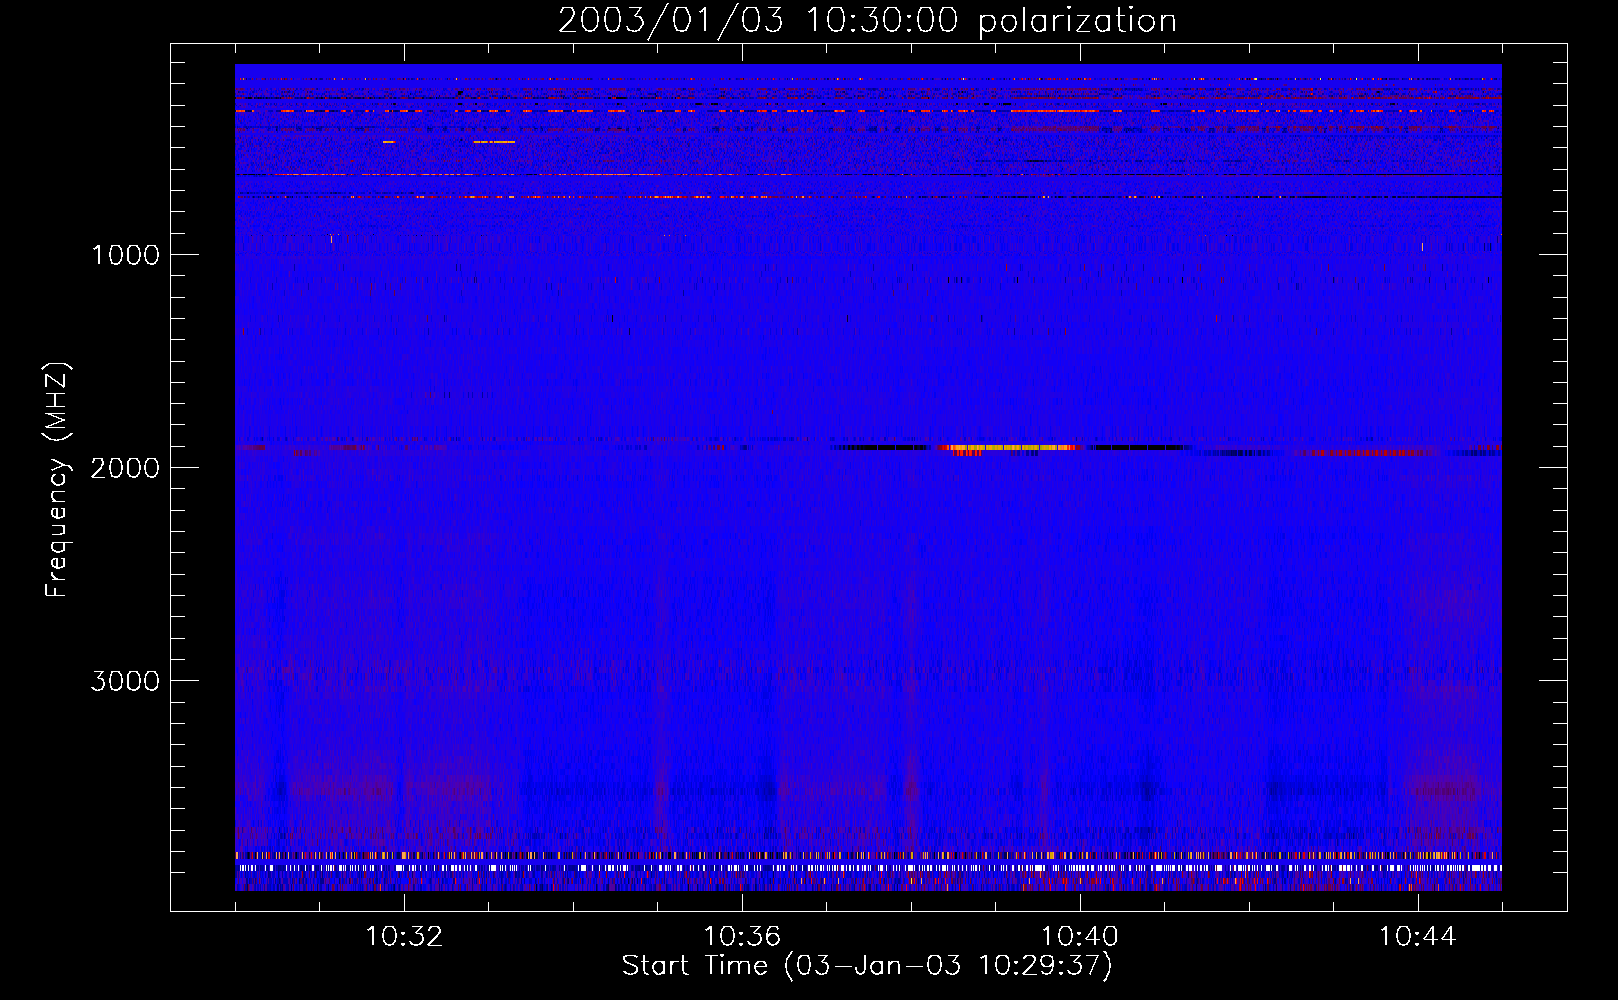Viewport: 1618px width, 1000px height.
Task: Select the 'Frequency (MHZ)' axis label
Action: pyautogui.click(x=56, y=480)
